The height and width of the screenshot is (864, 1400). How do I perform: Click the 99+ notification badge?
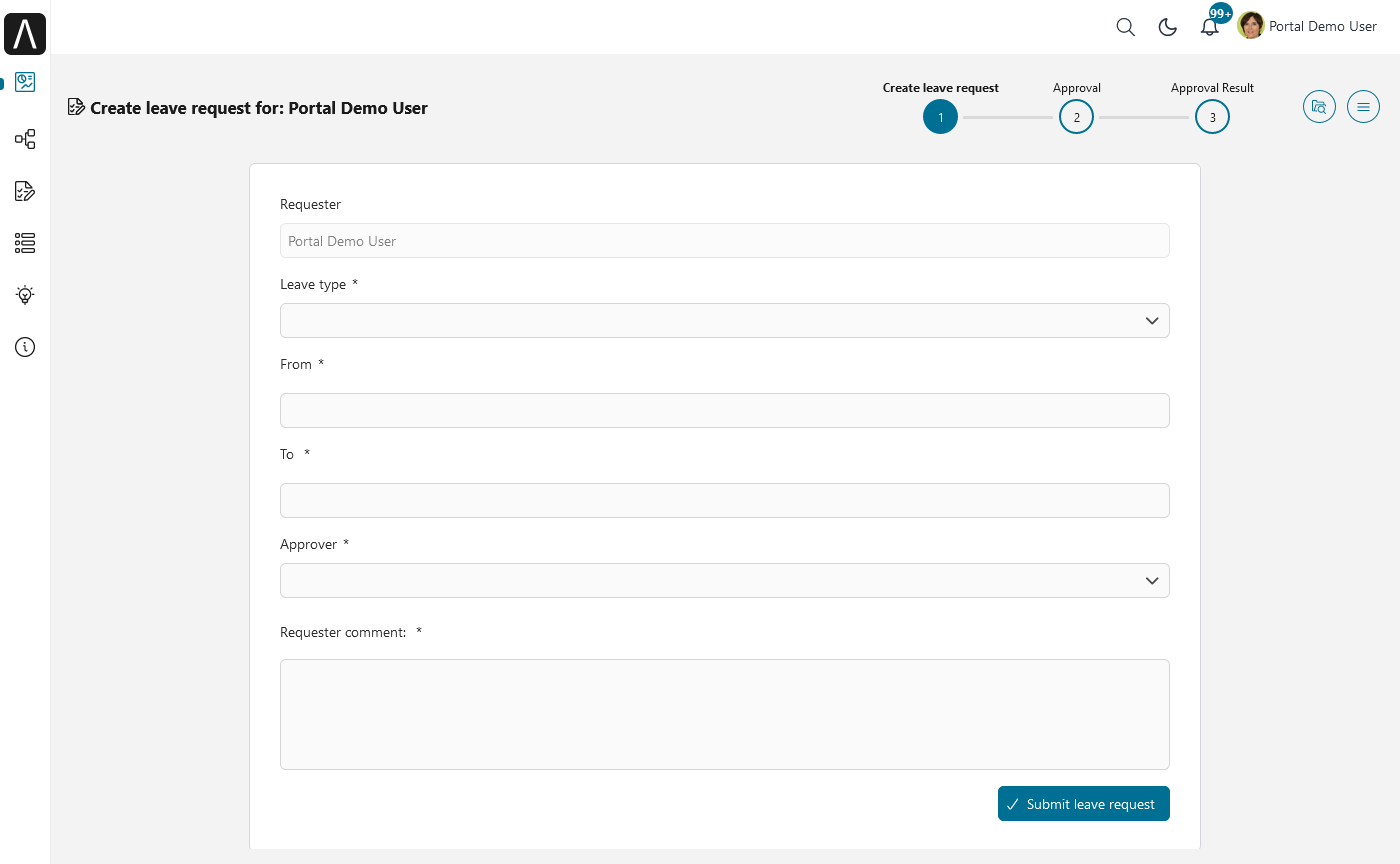(1220, 14)
